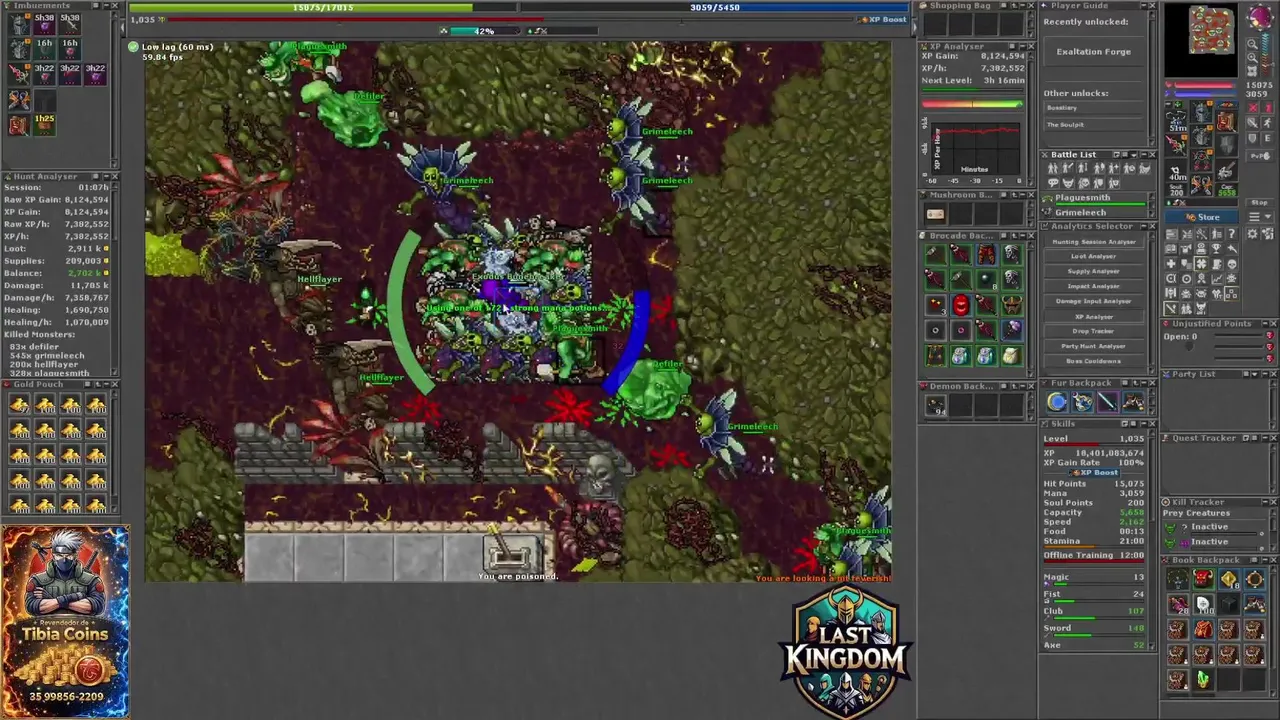The width and height of the screenshot is (1280, 720).
Task: Open the Store button
Action: point(1201,217)
